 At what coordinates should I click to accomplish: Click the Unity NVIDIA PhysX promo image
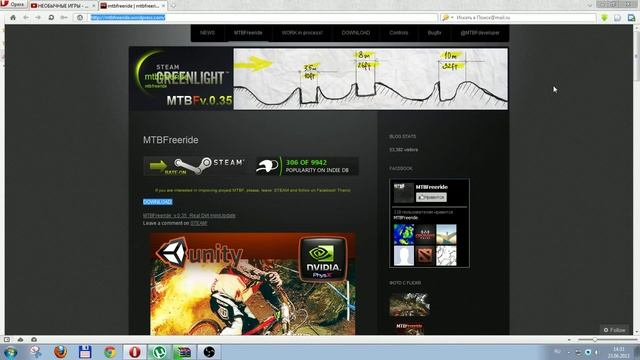(253, 284)
